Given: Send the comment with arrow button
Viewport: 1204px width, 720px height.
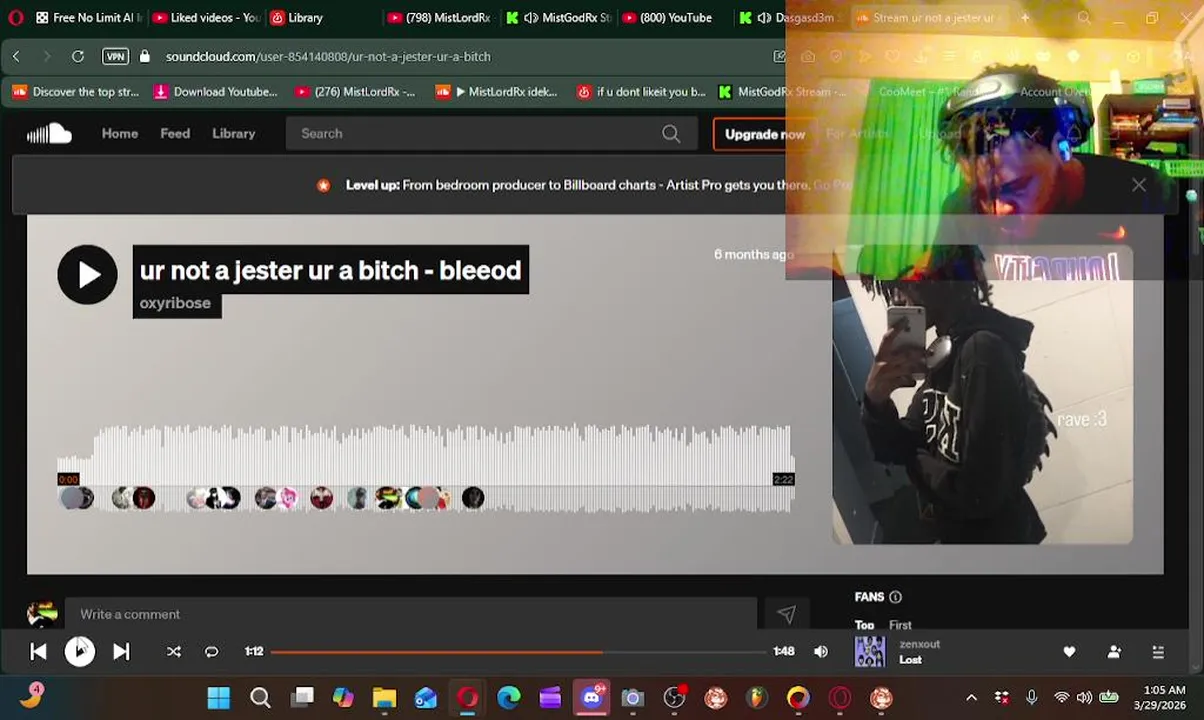Looking at the screenshot, I should (x=786, y=614).
